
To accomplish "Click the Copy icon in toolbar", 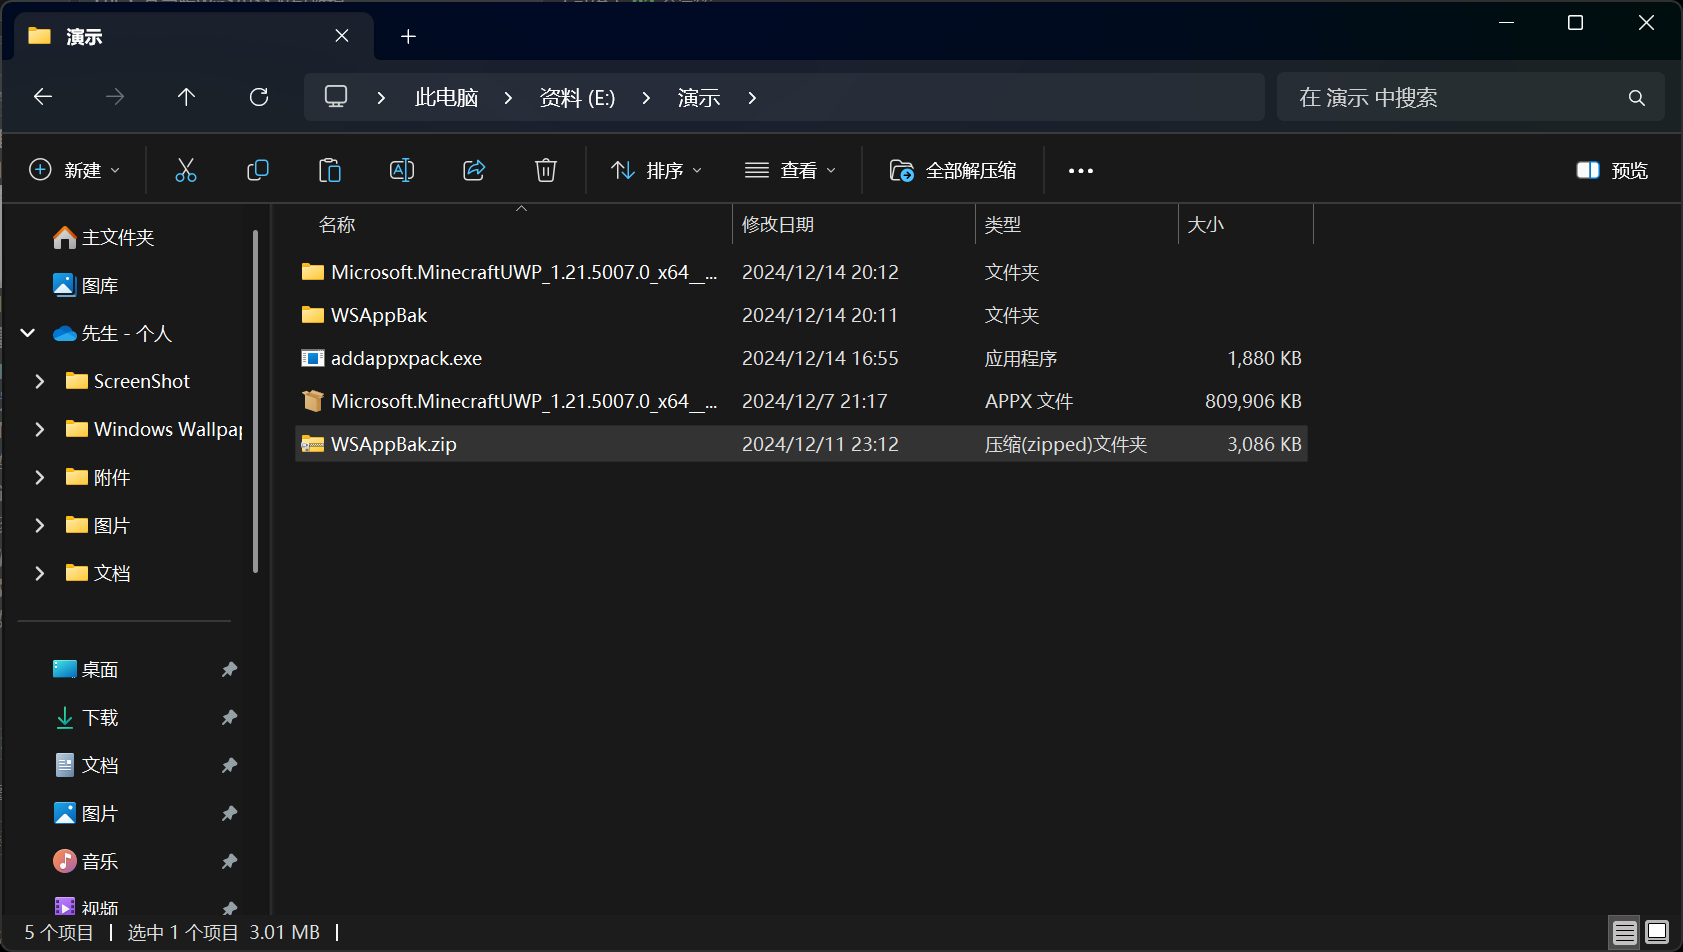I will [x=258, y=170].
